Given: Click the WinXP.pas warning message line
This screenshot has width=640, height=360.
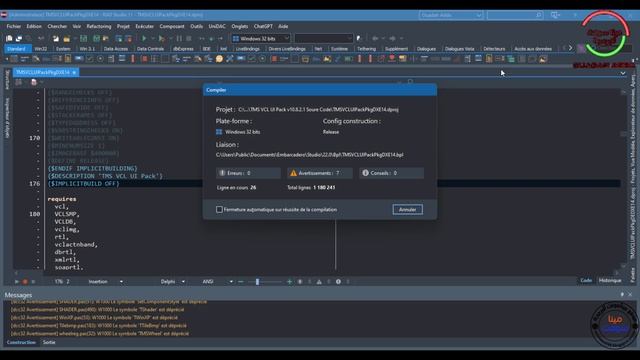Looking at the screenshot, I should point(94,318).
